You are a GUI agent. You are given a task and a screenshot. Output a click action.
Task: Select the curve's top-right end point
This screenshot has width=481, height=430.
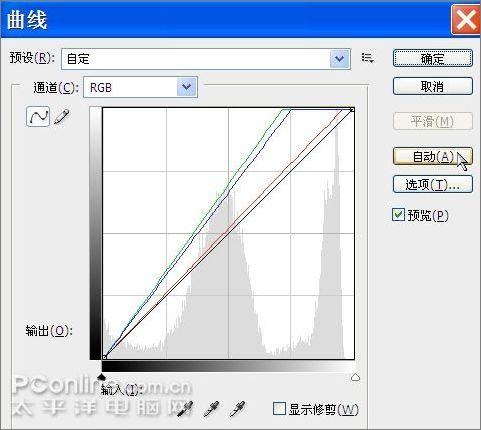point(352,110)
